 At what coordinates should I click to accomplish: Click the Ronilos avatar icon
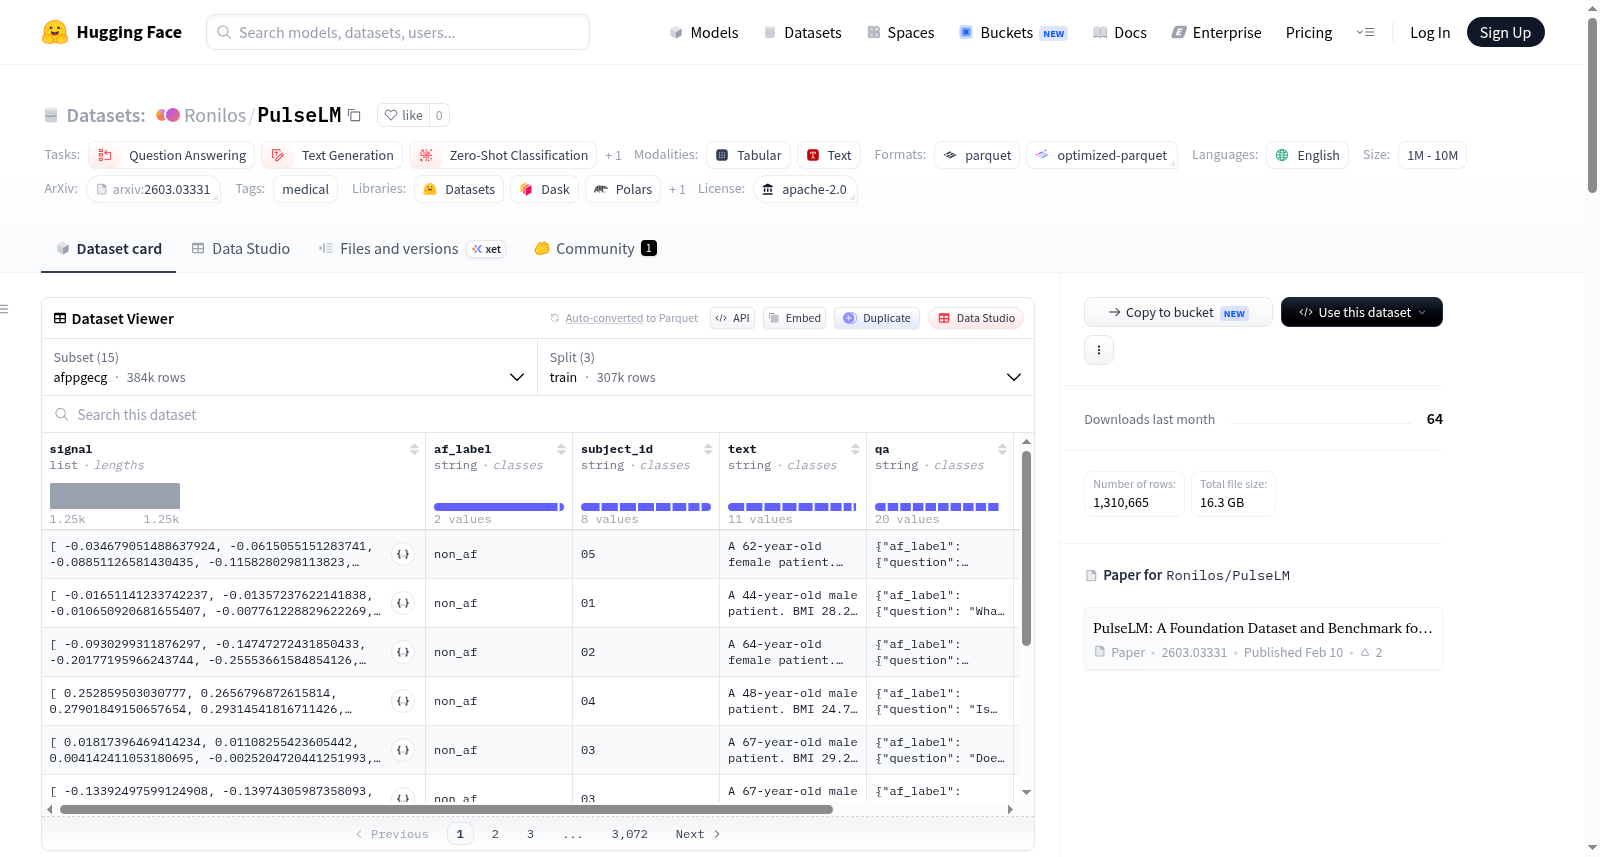tap(168, 115)
